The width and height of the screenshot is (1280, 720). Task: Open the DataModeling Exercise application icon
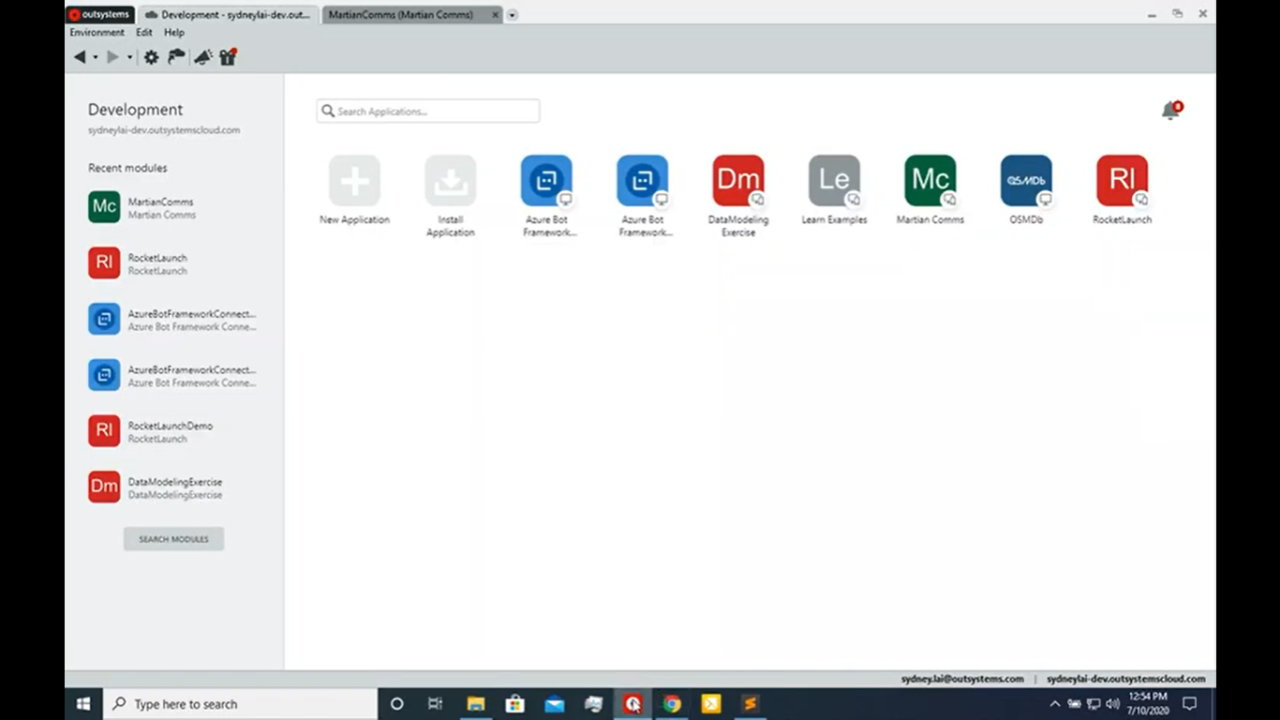[x=738, y=181]
